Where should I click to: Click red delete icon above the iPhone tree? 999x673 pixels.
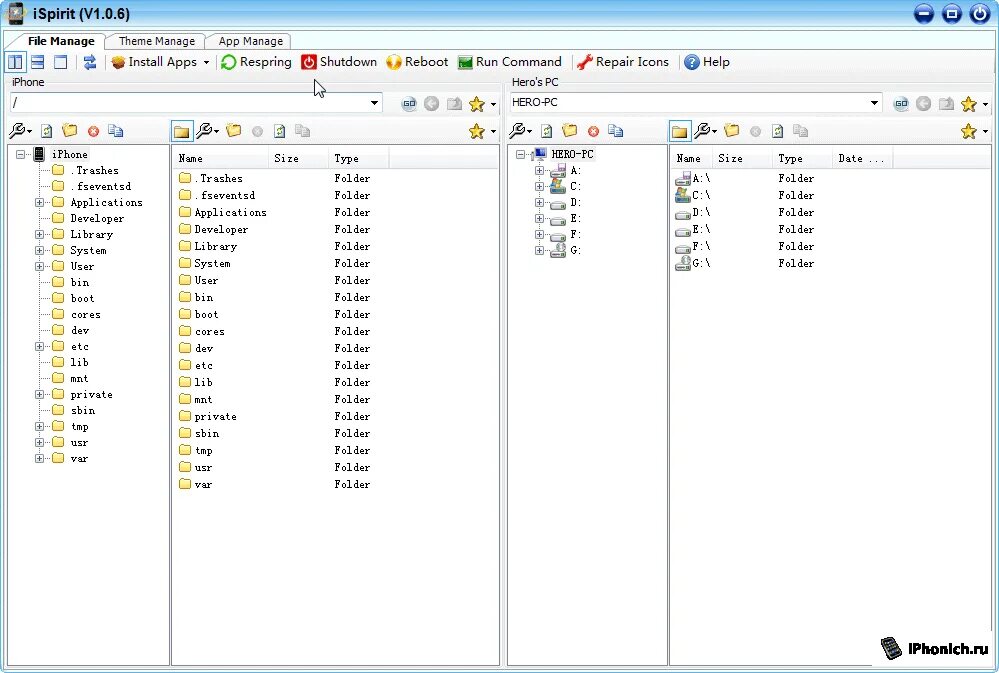click(x=93, y=131)
